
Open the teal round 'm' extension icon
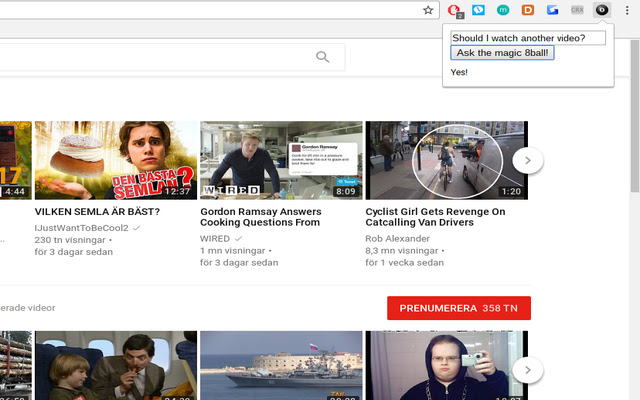(503, 10)
